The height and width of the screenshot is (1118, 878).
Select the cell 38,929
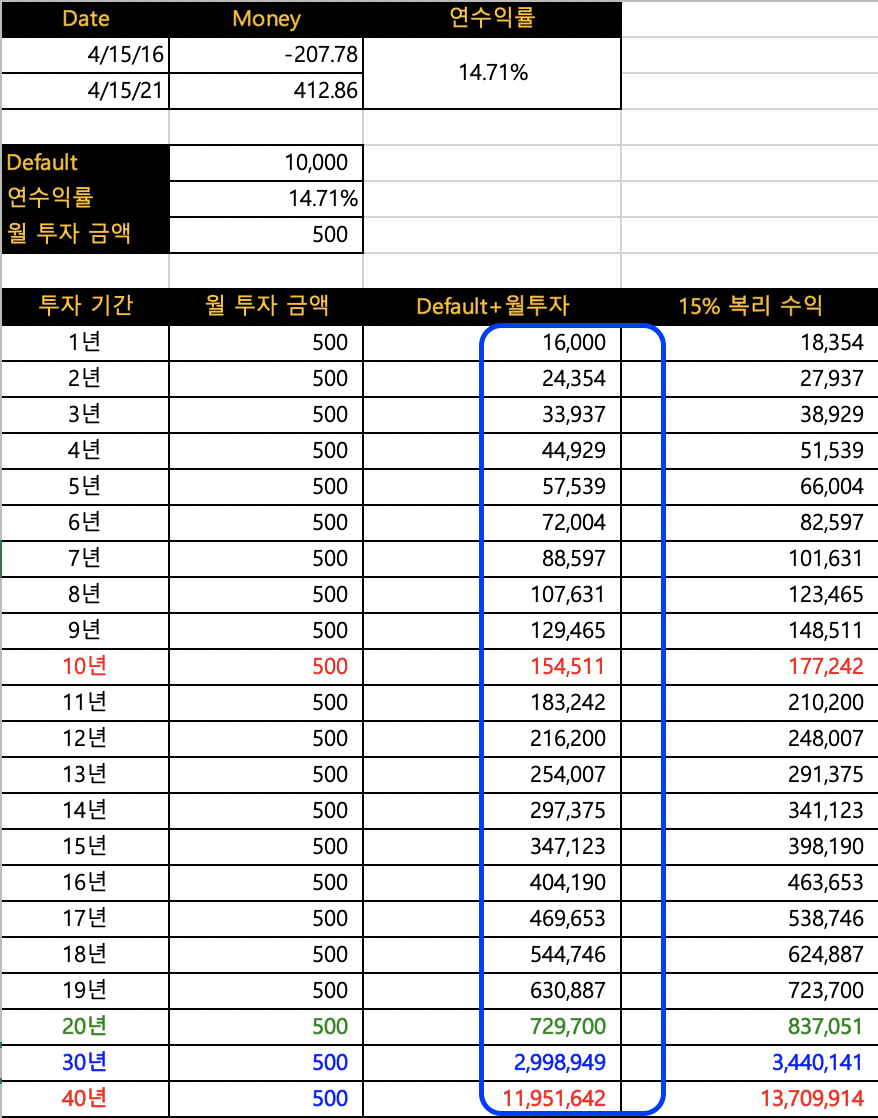750,415
